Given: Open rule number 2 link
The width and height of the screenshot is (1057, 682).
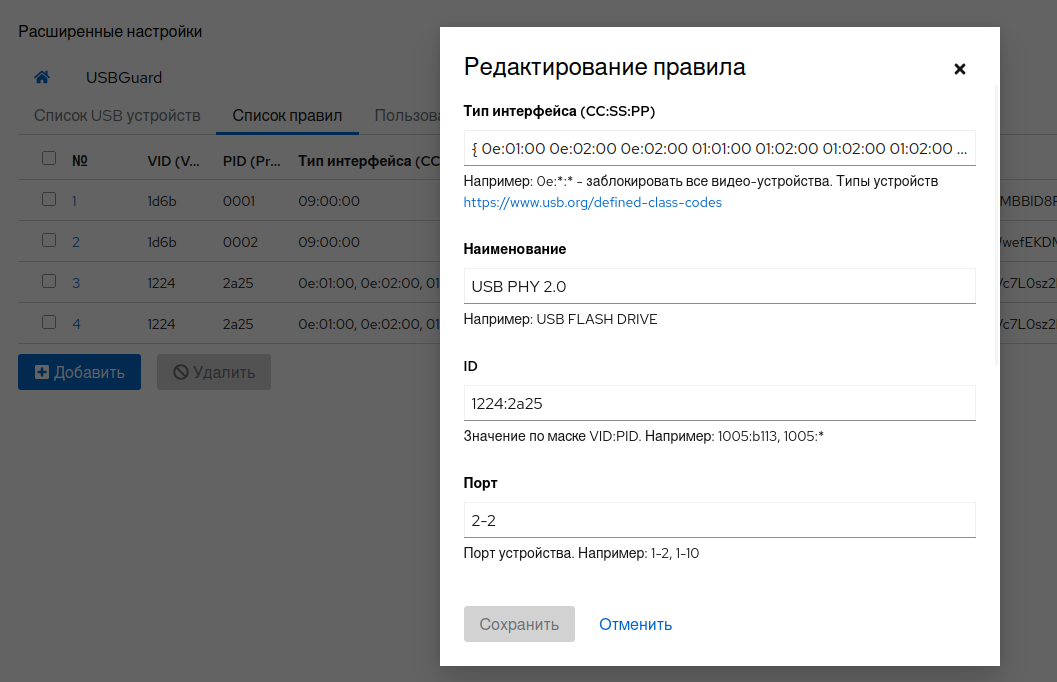Looking at the screenshot, I should pos(76,242).
